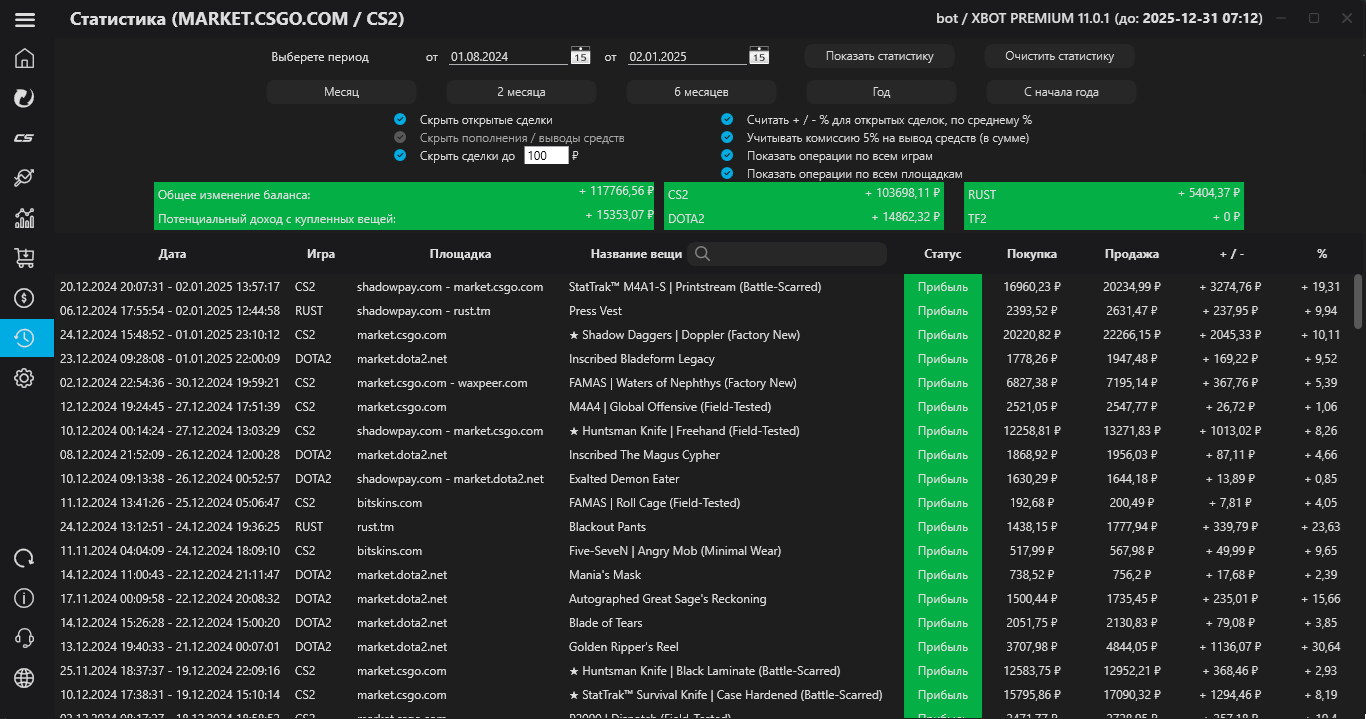Viewport: 1366px width, 719px height.
Task: Sort the table by the 'Дата' column header
Action: pyautogui.click(x=172, y=254)
